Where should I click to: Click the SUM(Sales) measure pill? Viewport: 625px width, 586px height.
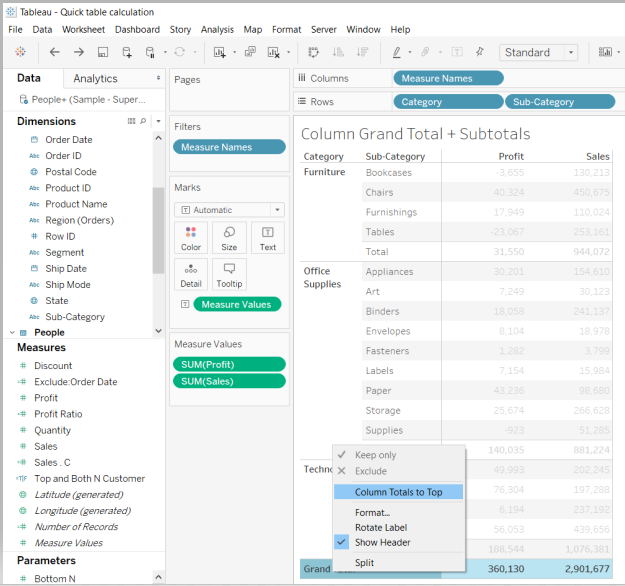click(229, 381)
